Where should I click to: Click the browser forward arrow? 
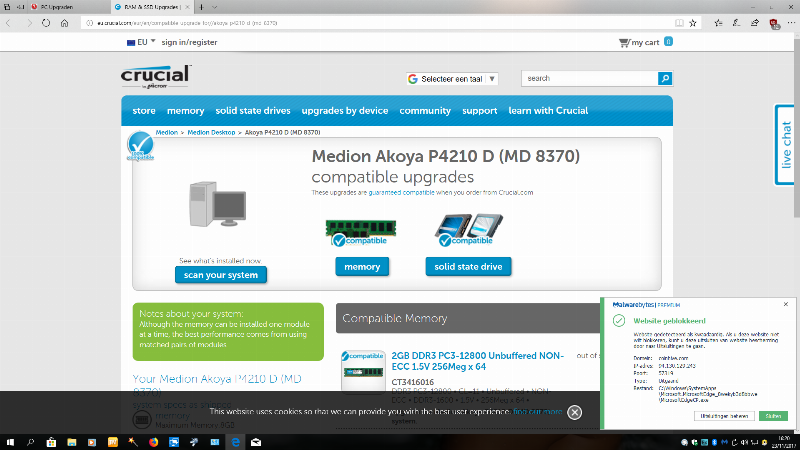[29, 23]
